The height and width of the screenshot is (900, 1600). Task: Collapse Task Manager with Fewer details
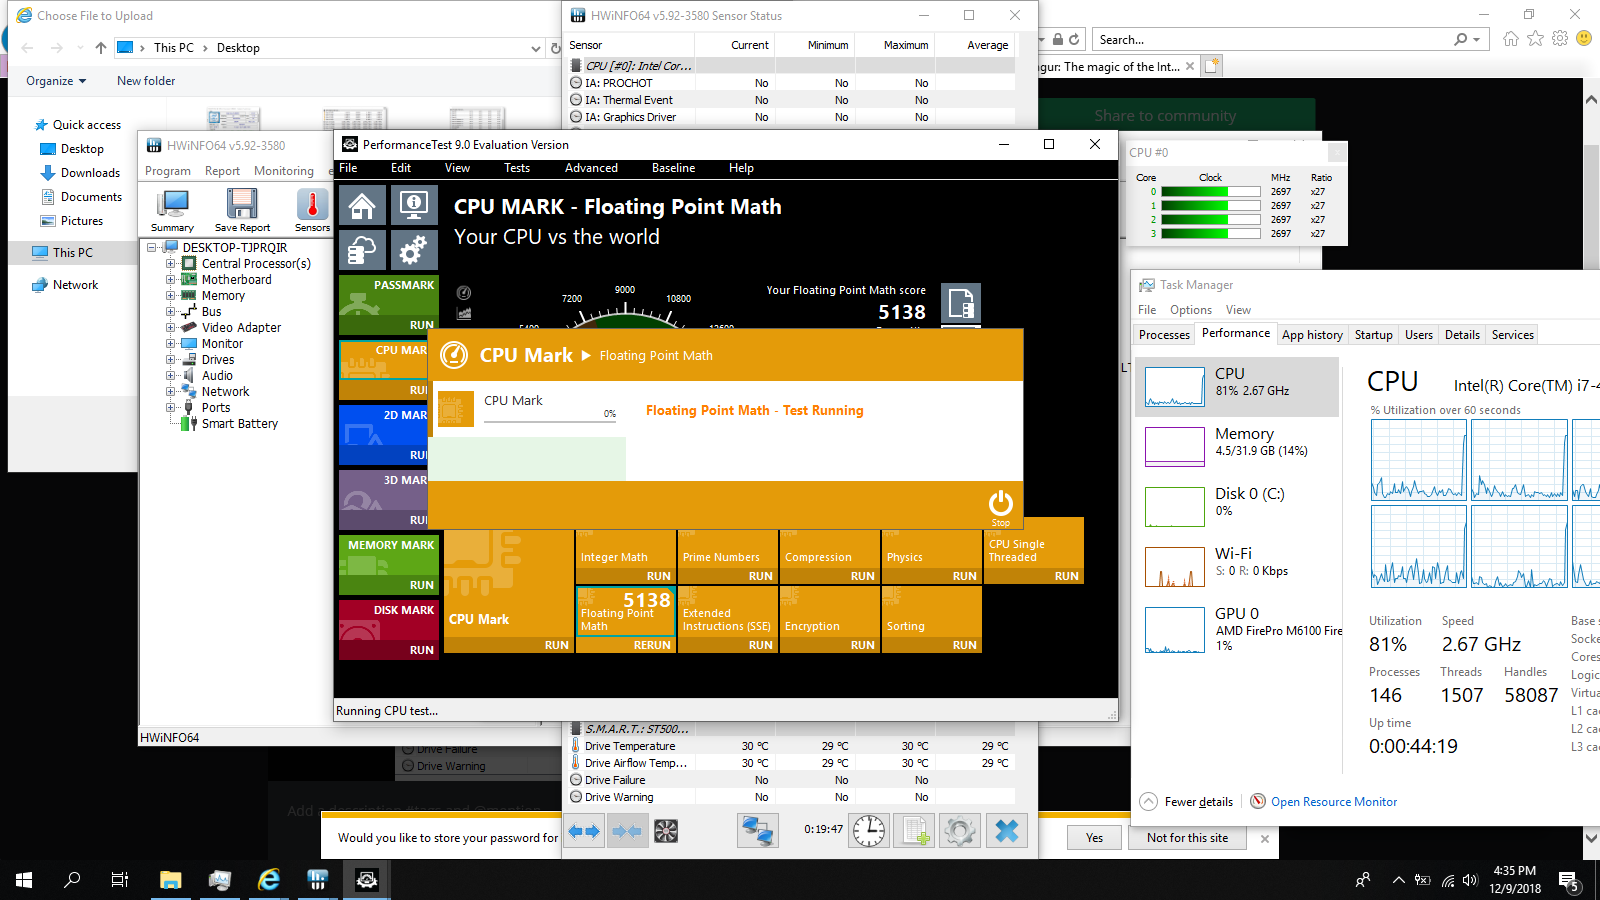(1186, 802)
